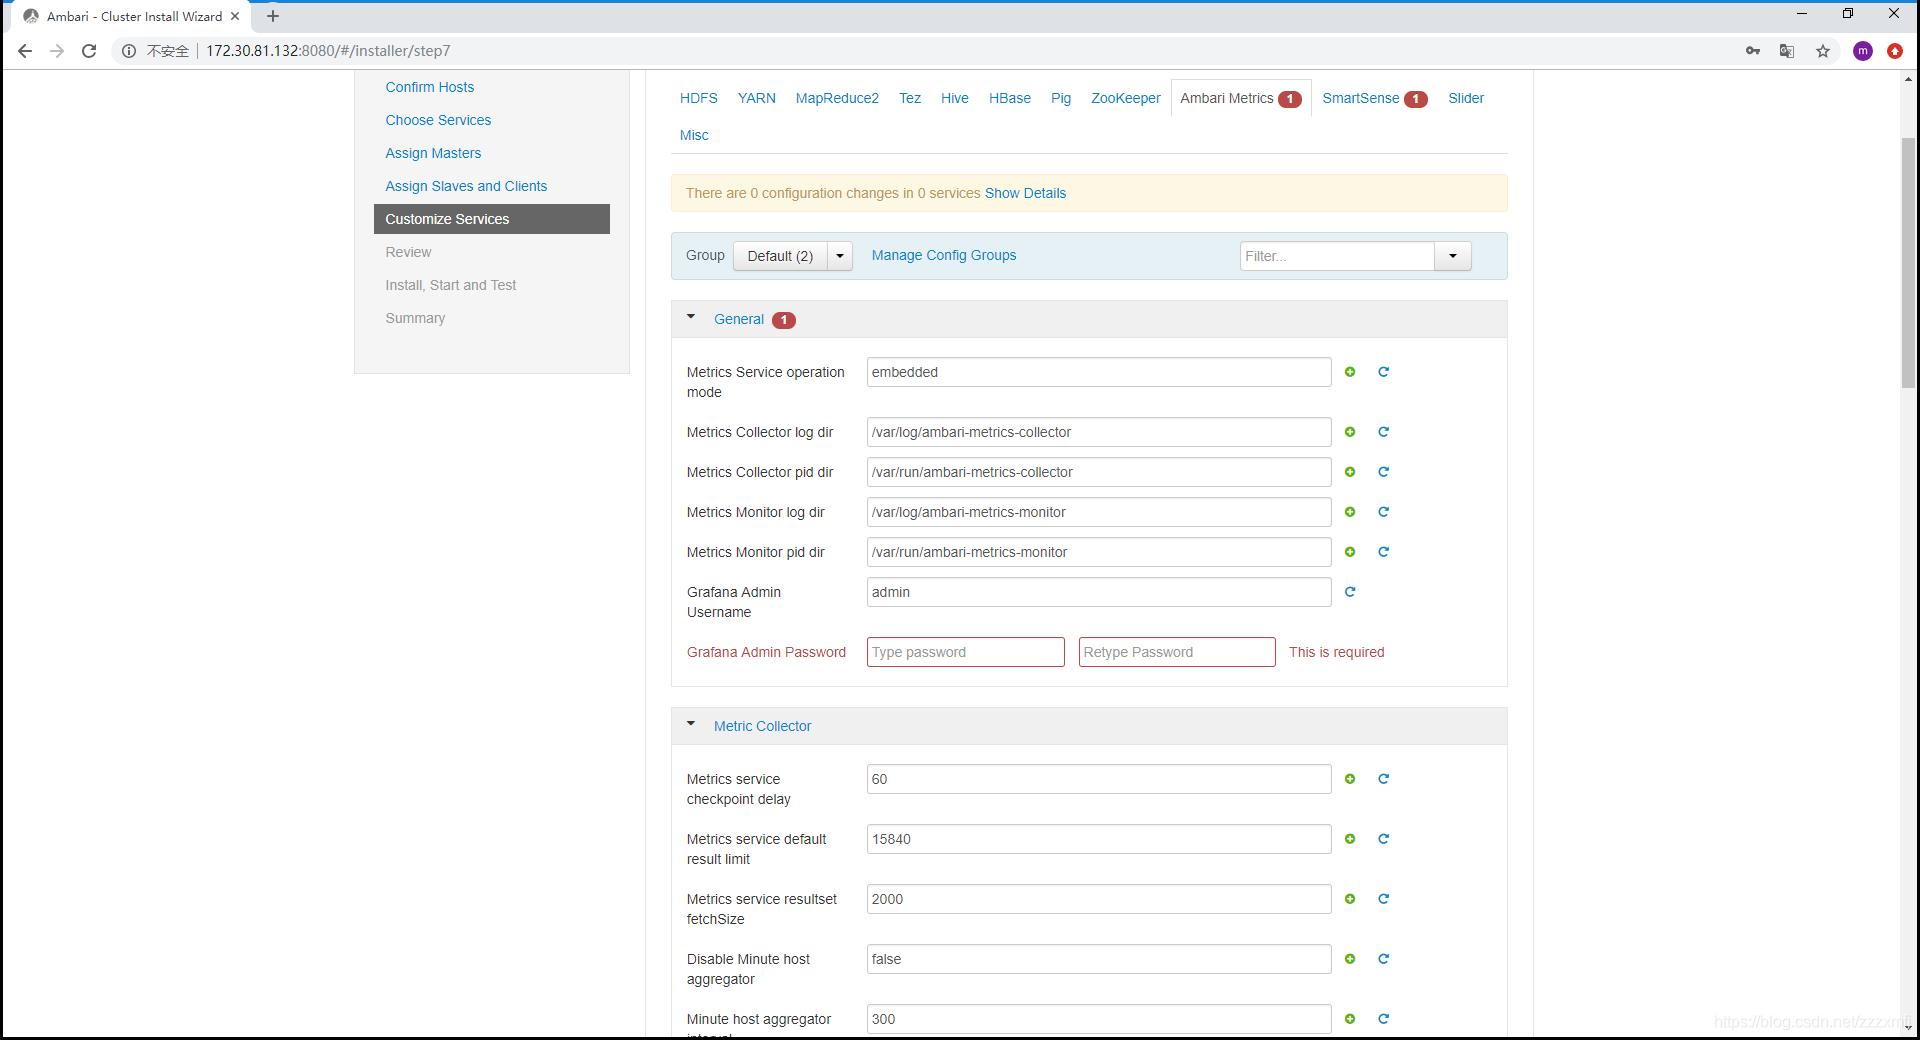Open the Filter dropdown arrow
This screenshot has width=1920, height=1040.
tap(1453, 256)
